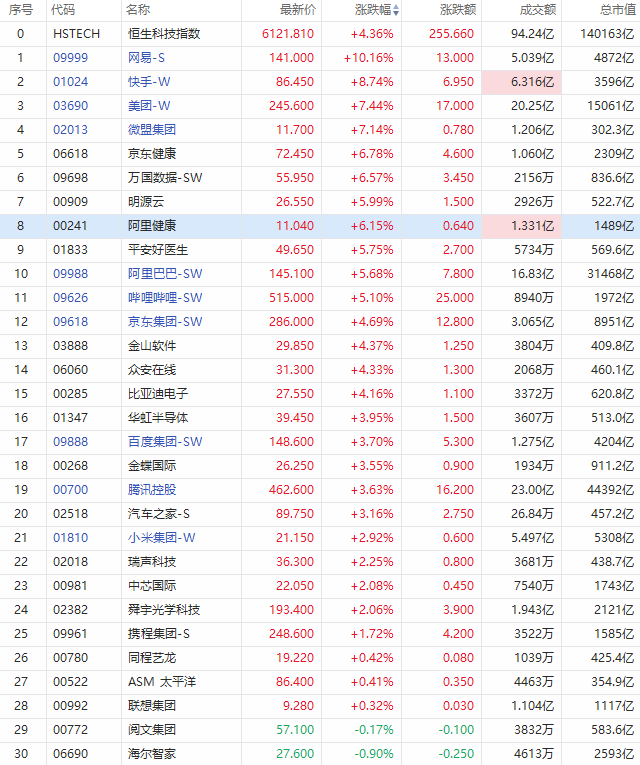
Task: Select 瑞声科技 row name
Action: coord(152,562)
